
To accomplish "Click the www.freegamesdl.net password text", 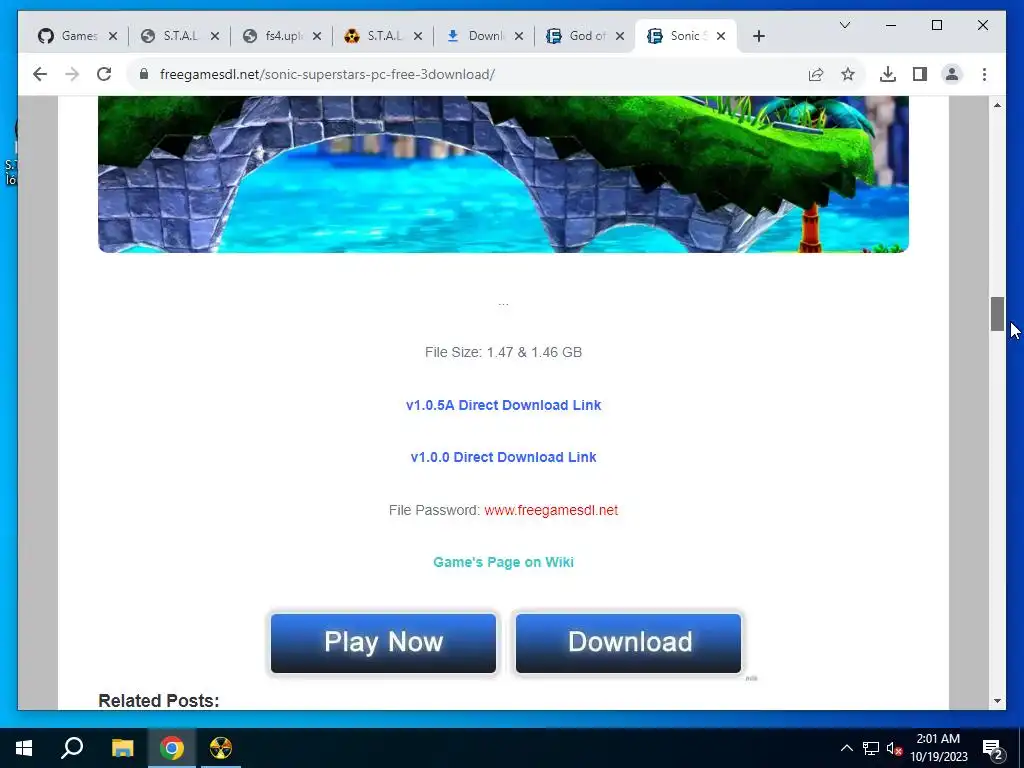I will coord(551,510).
